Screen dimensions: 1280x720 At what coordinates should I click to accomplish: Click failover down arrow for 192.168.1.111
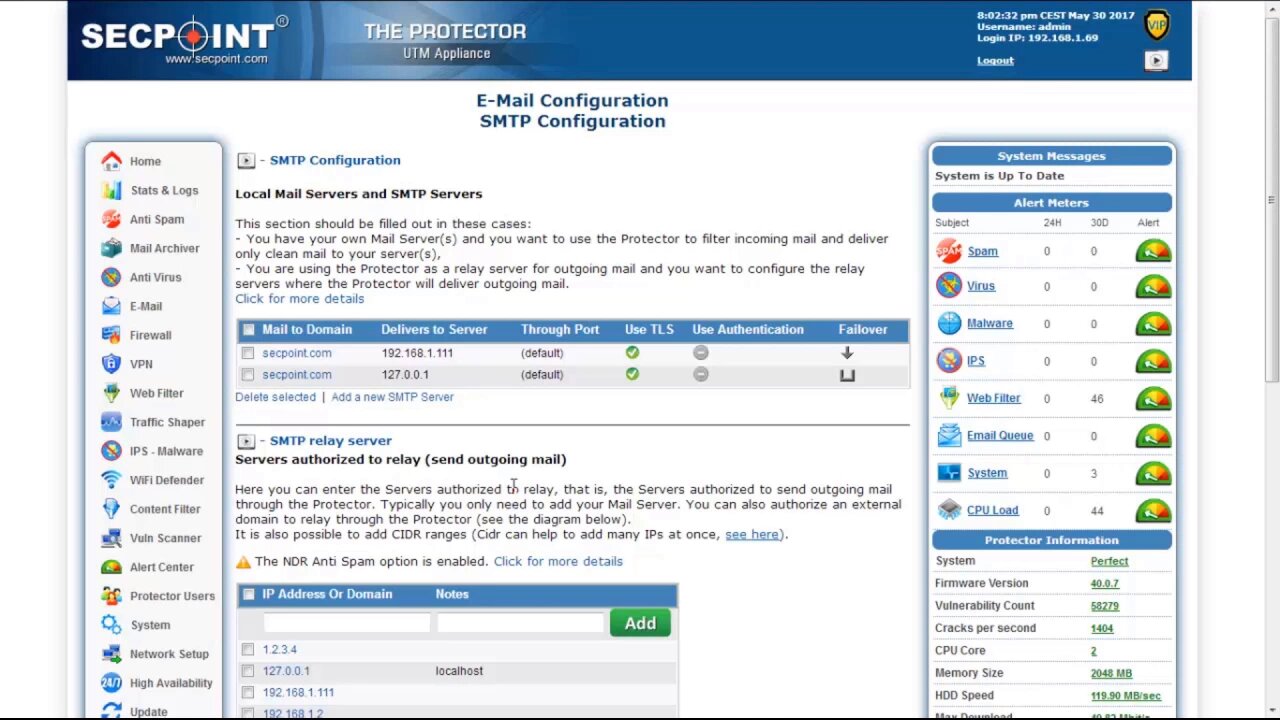847,353
